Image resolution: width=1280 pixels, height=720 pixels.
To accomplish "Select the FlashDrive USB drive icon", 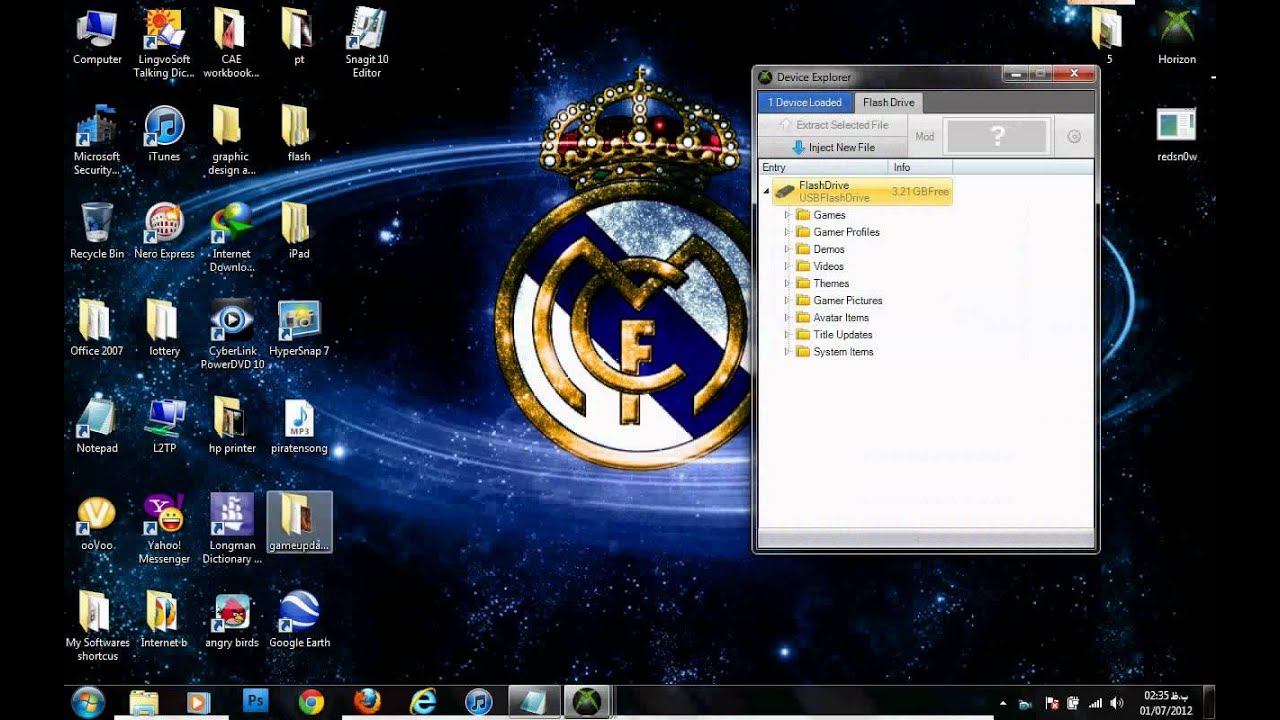I will point(785,191).
